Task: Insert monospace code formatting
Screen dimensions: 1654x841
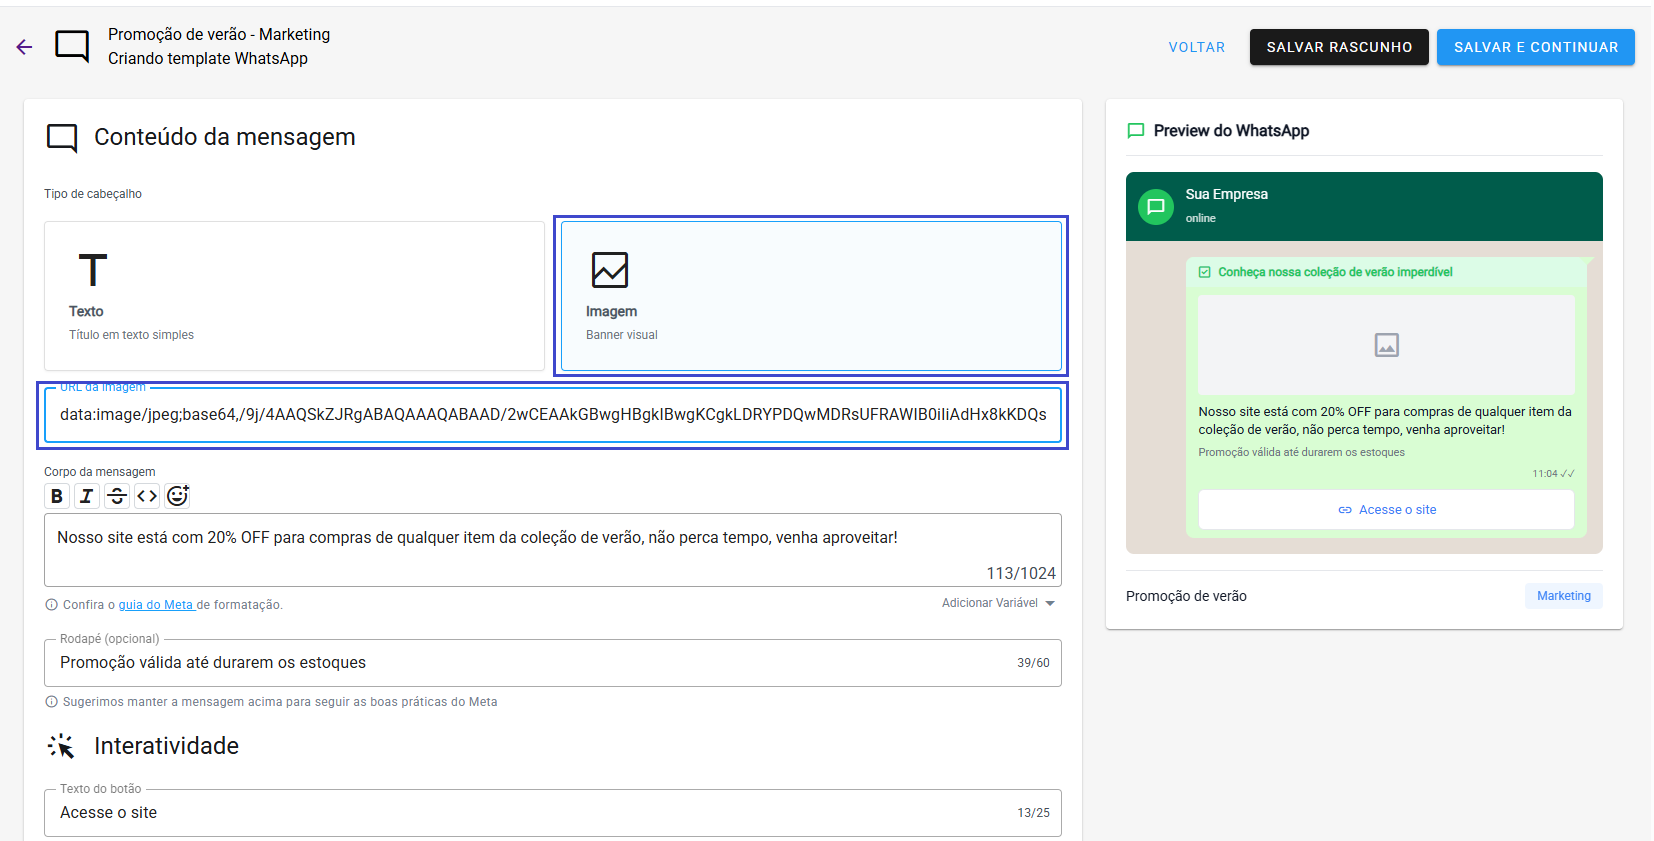Action: point(147,496)
